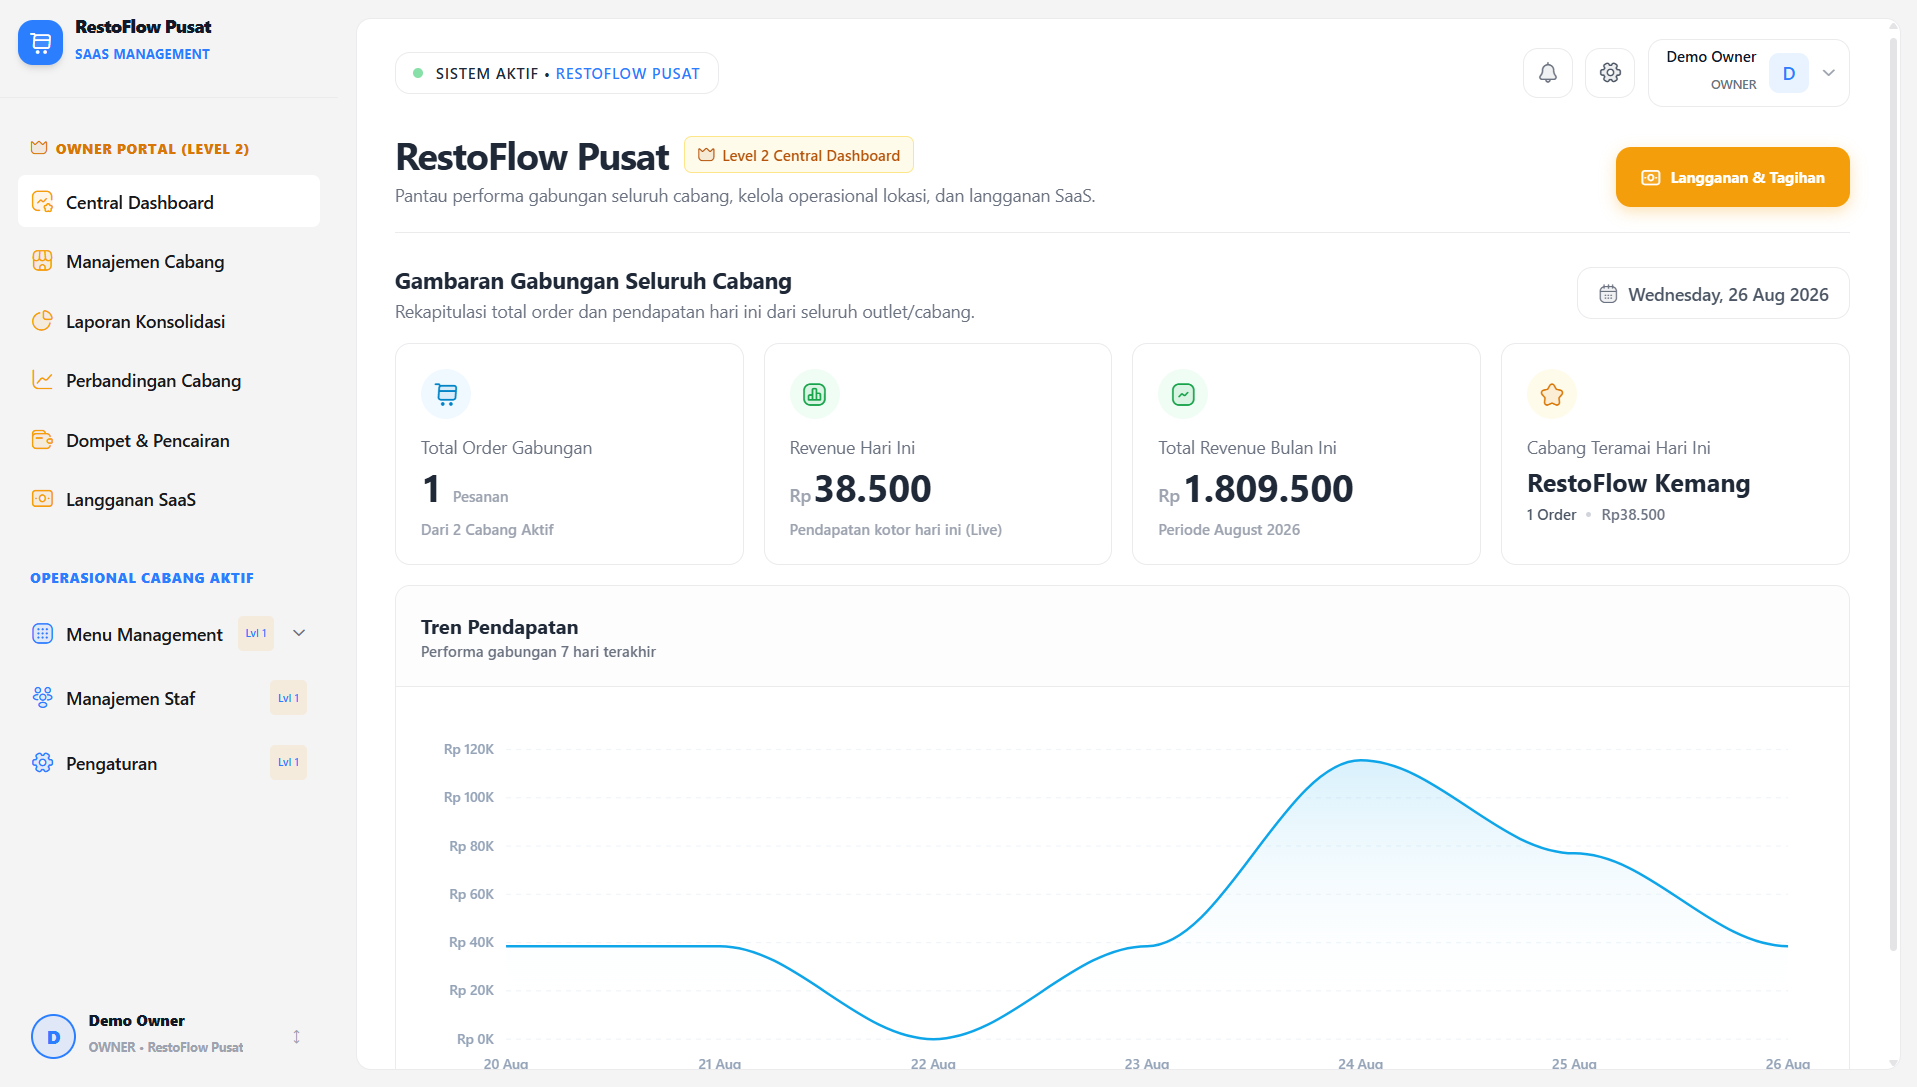
Task: Click the Dompet & Pencairan wallet icon
Action: tap(42, 440)
